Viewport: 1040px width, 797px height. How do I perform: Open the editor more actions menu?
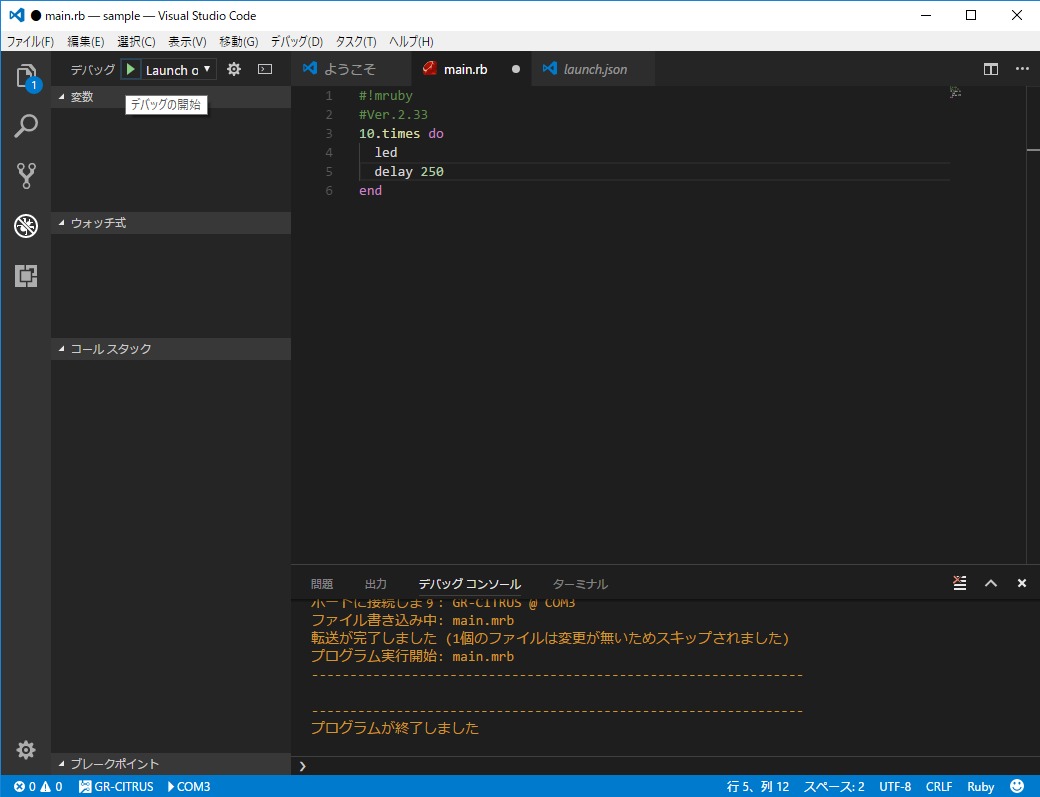coord(1022,69)
